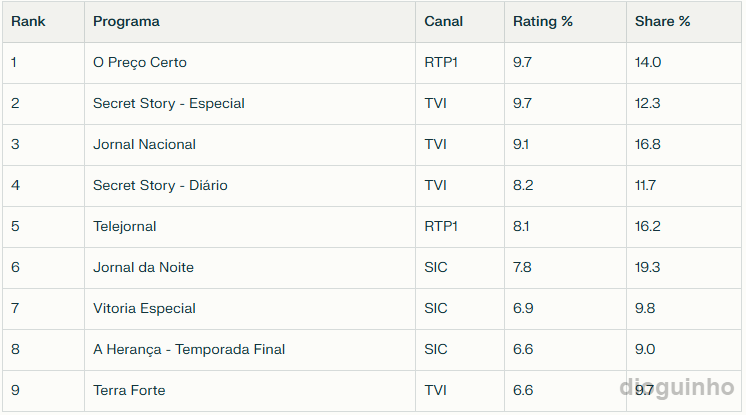
Task: Click the Canal column header
Action: click(443, 22)
